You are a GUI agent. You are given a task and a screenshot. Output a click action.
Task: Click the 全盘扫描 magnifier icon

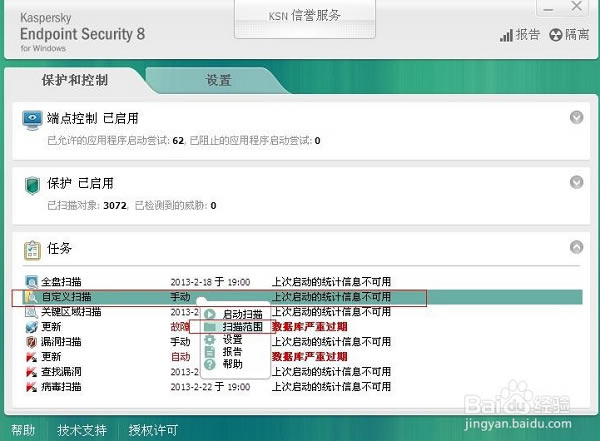(x=31, y=282)
